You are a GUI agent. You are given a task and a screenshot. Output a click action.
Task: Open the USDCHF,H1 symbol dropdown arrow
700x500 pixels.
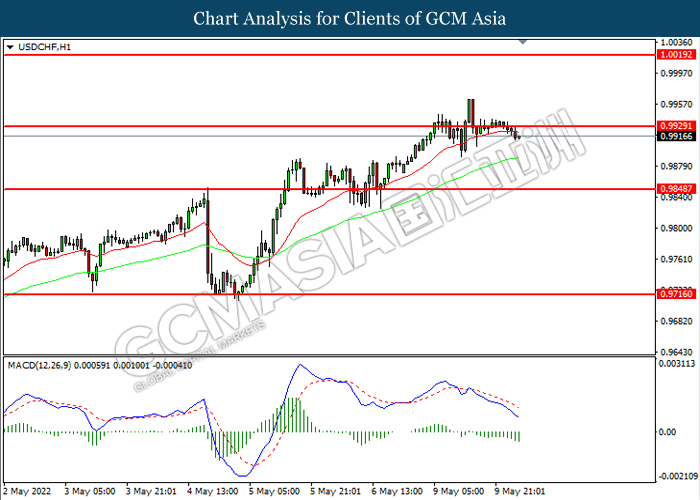pyautogui.click(x=10, y=47)
